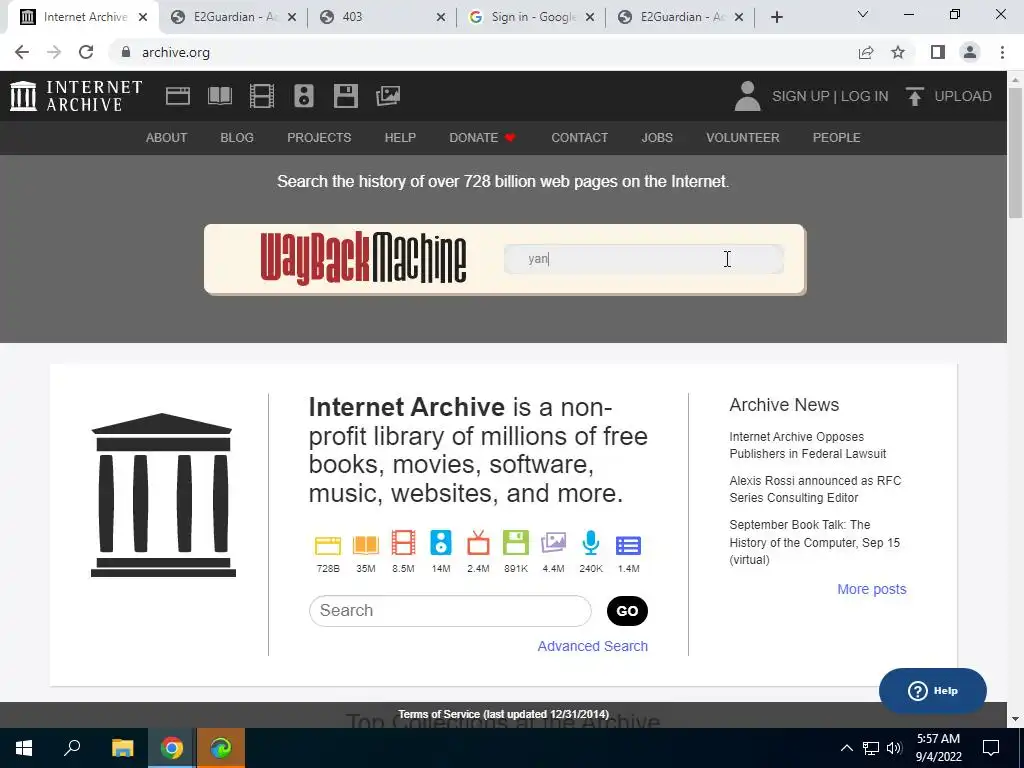This screenshot has width=1024, height=768.
Task: Focus the Wayback Machine URL input field
Action: point(644,259)
